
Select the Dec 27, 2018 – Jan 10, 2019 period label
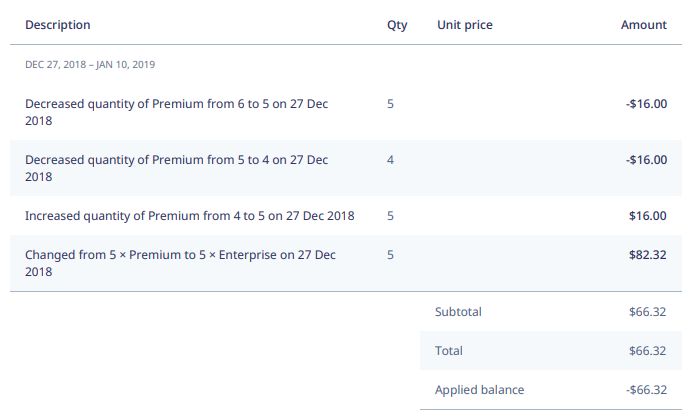point(90,64)
